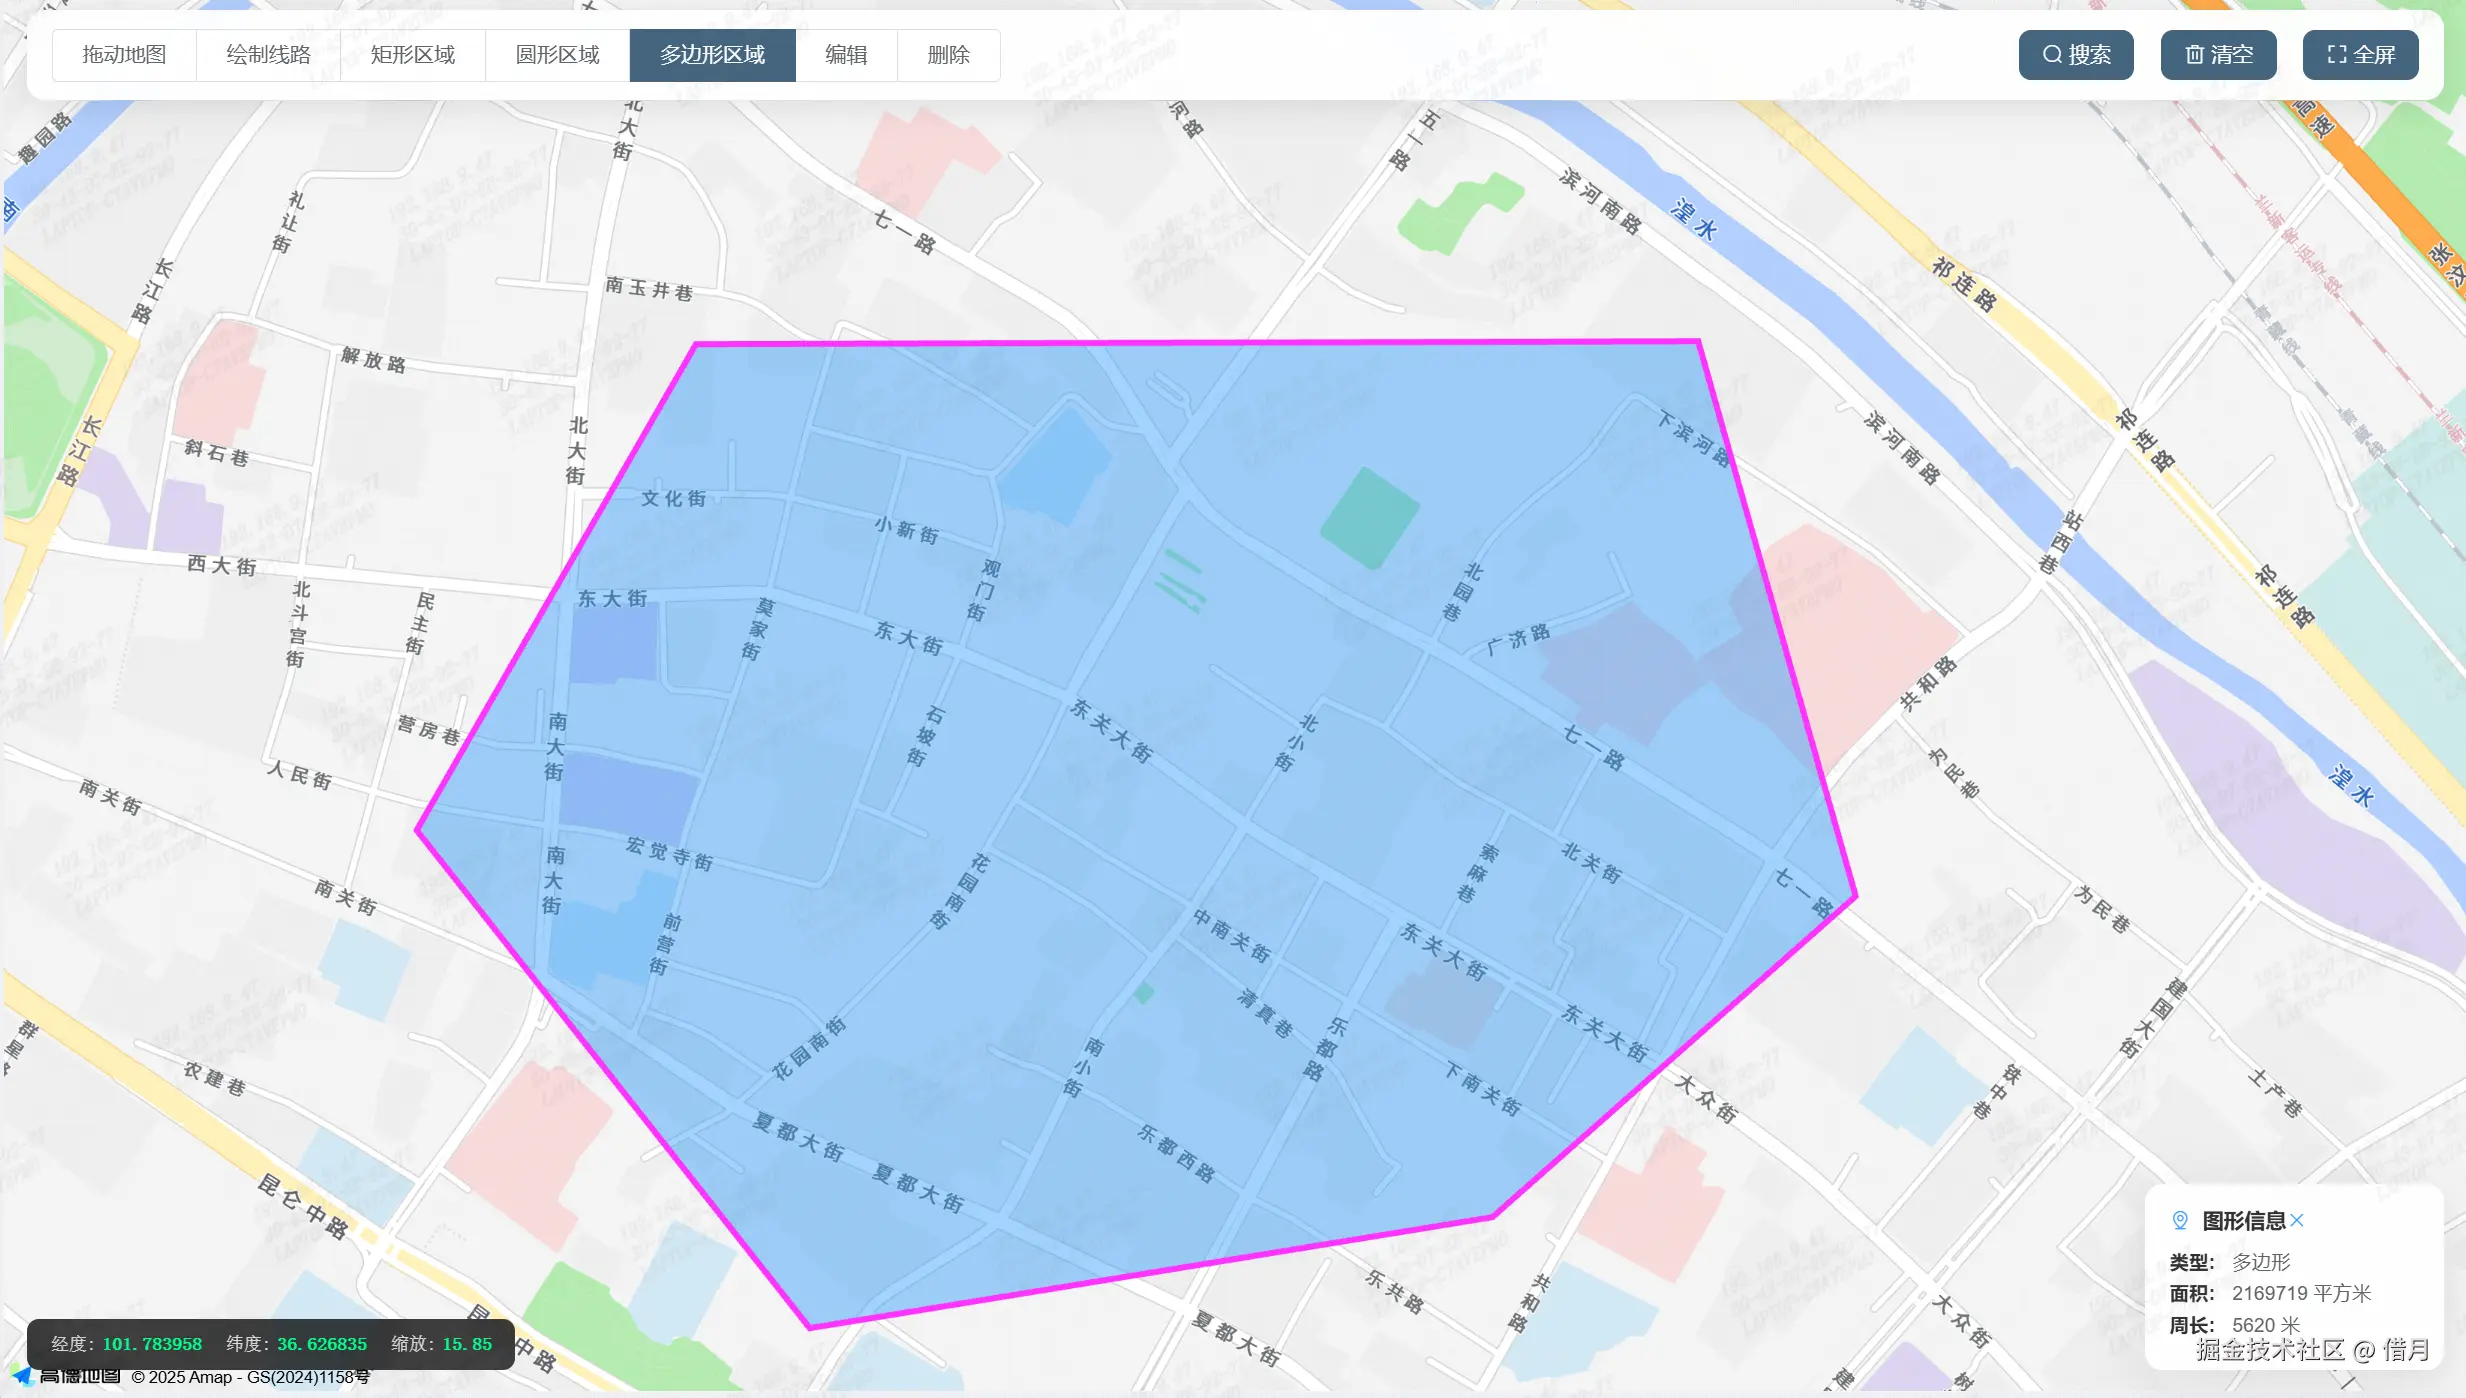Click the 经度 longitude value readout
Viewport: 2466px width, 1398px height.
(152, 1344)
